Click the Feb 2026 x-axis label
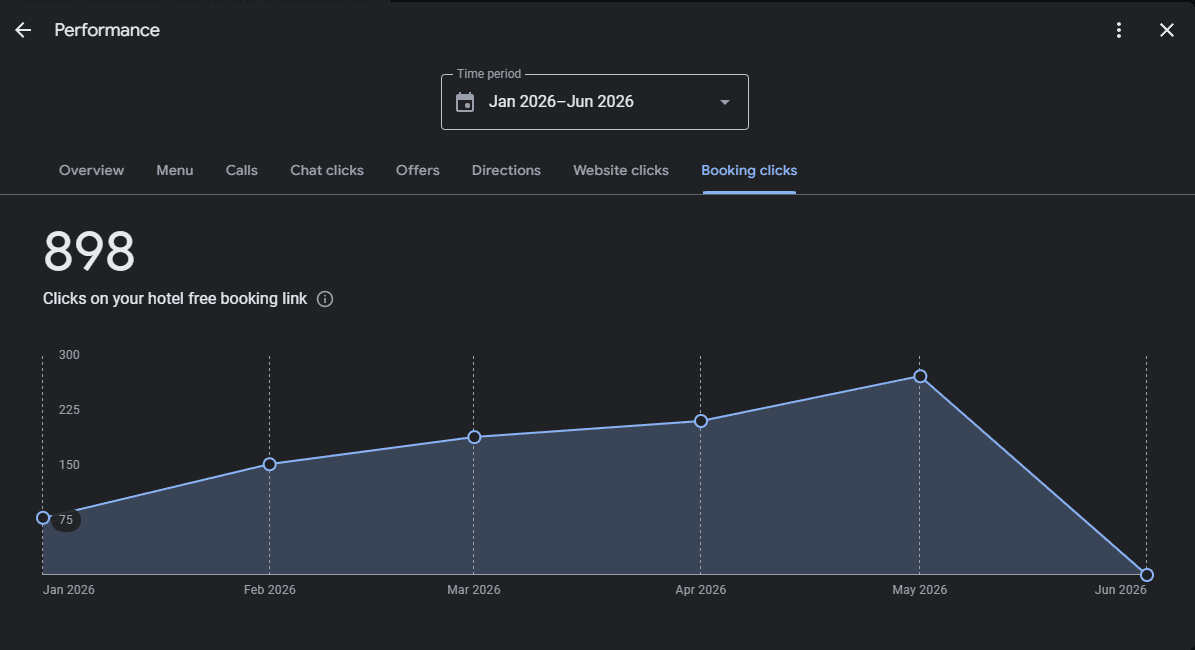Screen dimensions: 1195x650 [x=270, y=590]
